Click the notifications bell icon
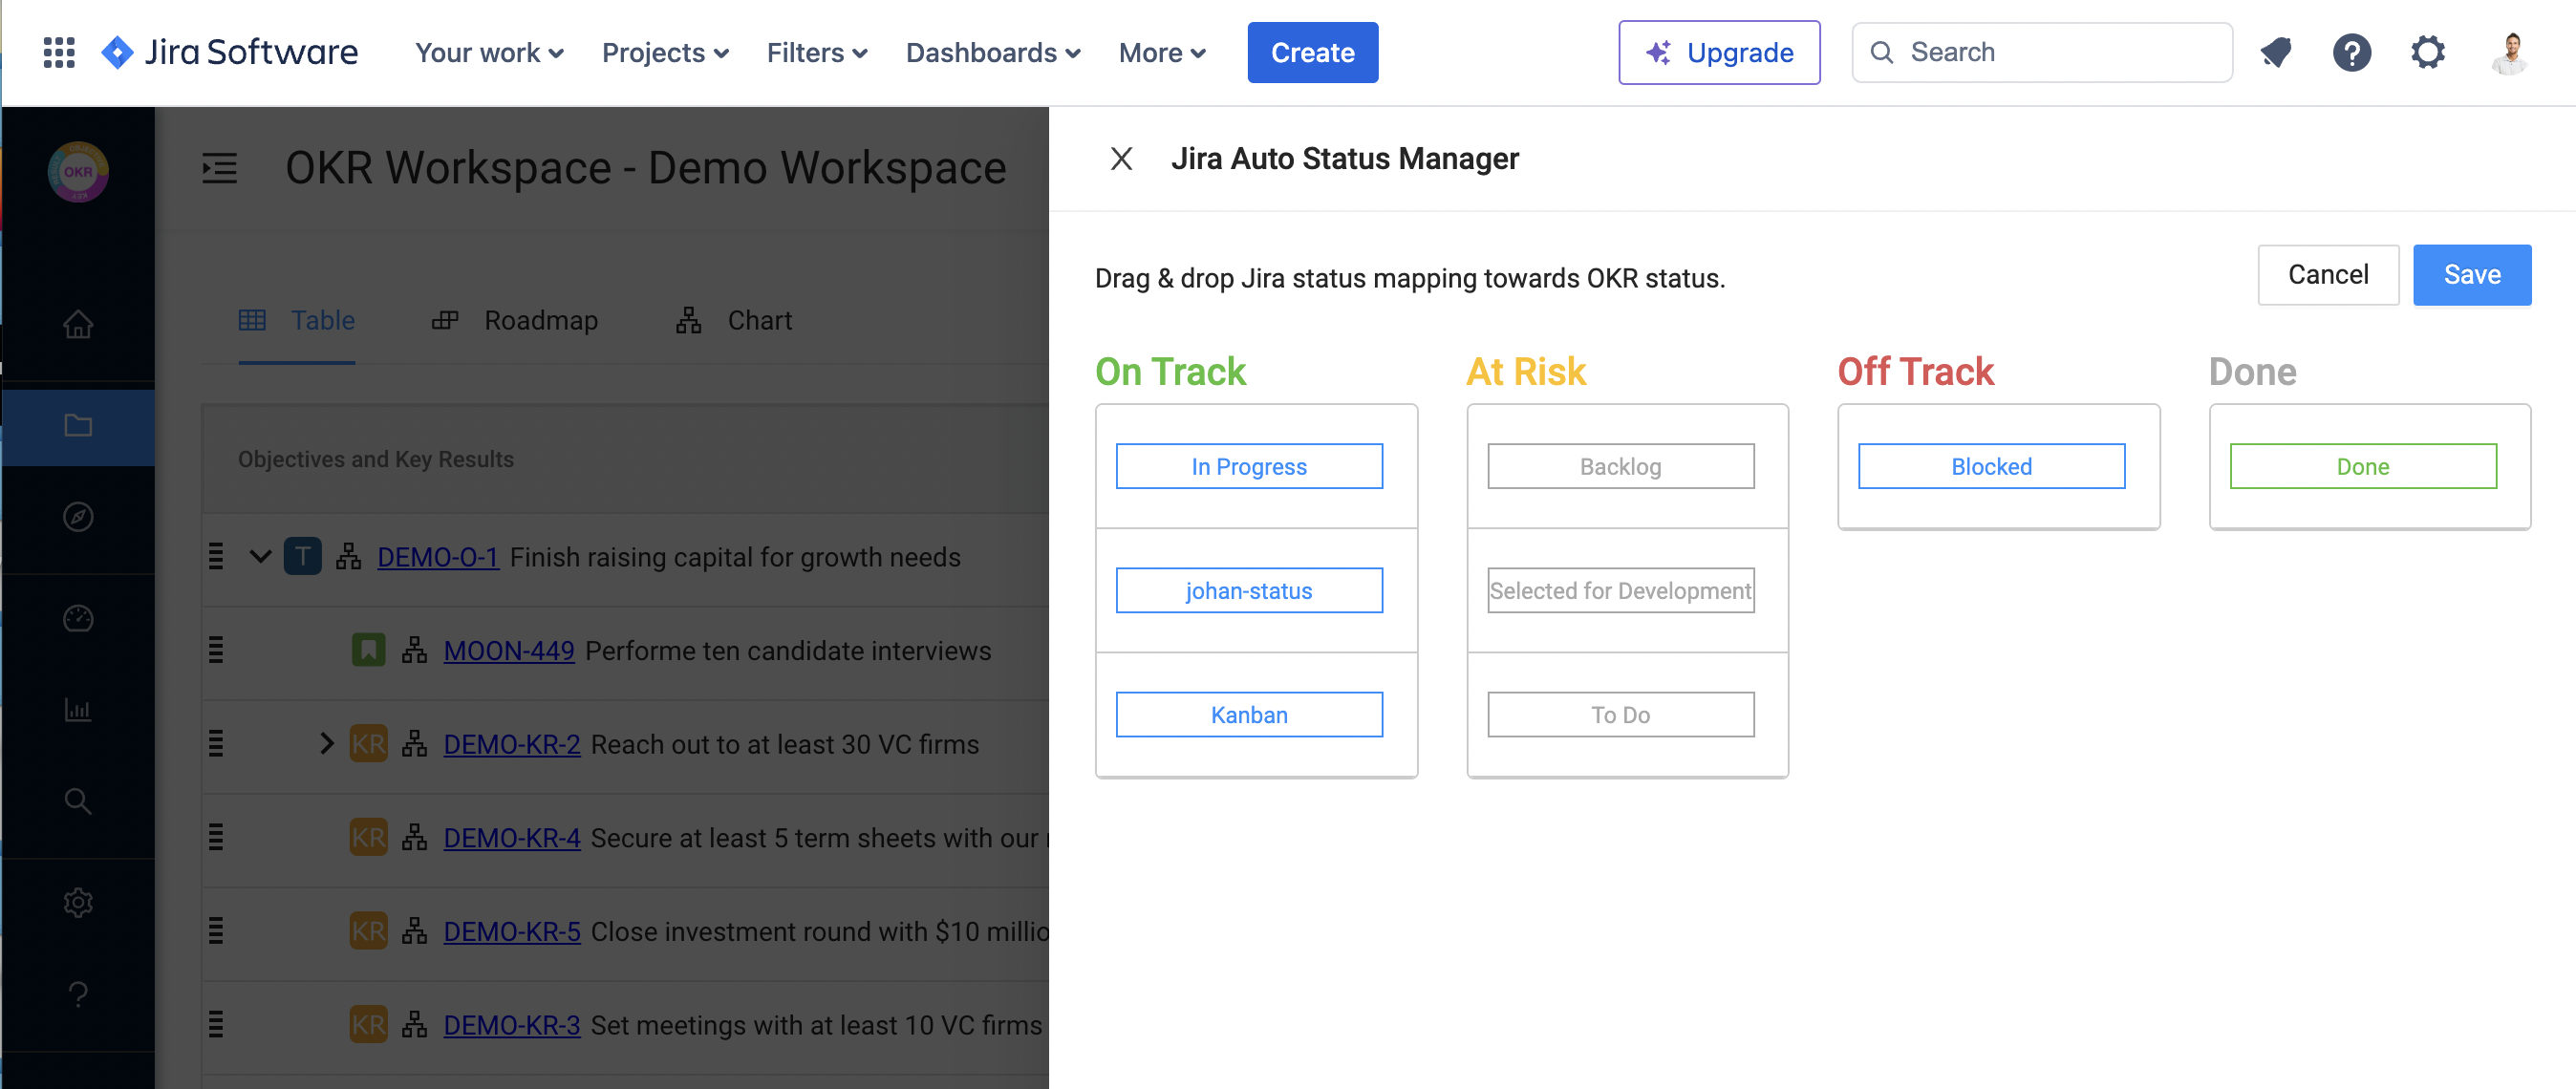 [2276, 52]
